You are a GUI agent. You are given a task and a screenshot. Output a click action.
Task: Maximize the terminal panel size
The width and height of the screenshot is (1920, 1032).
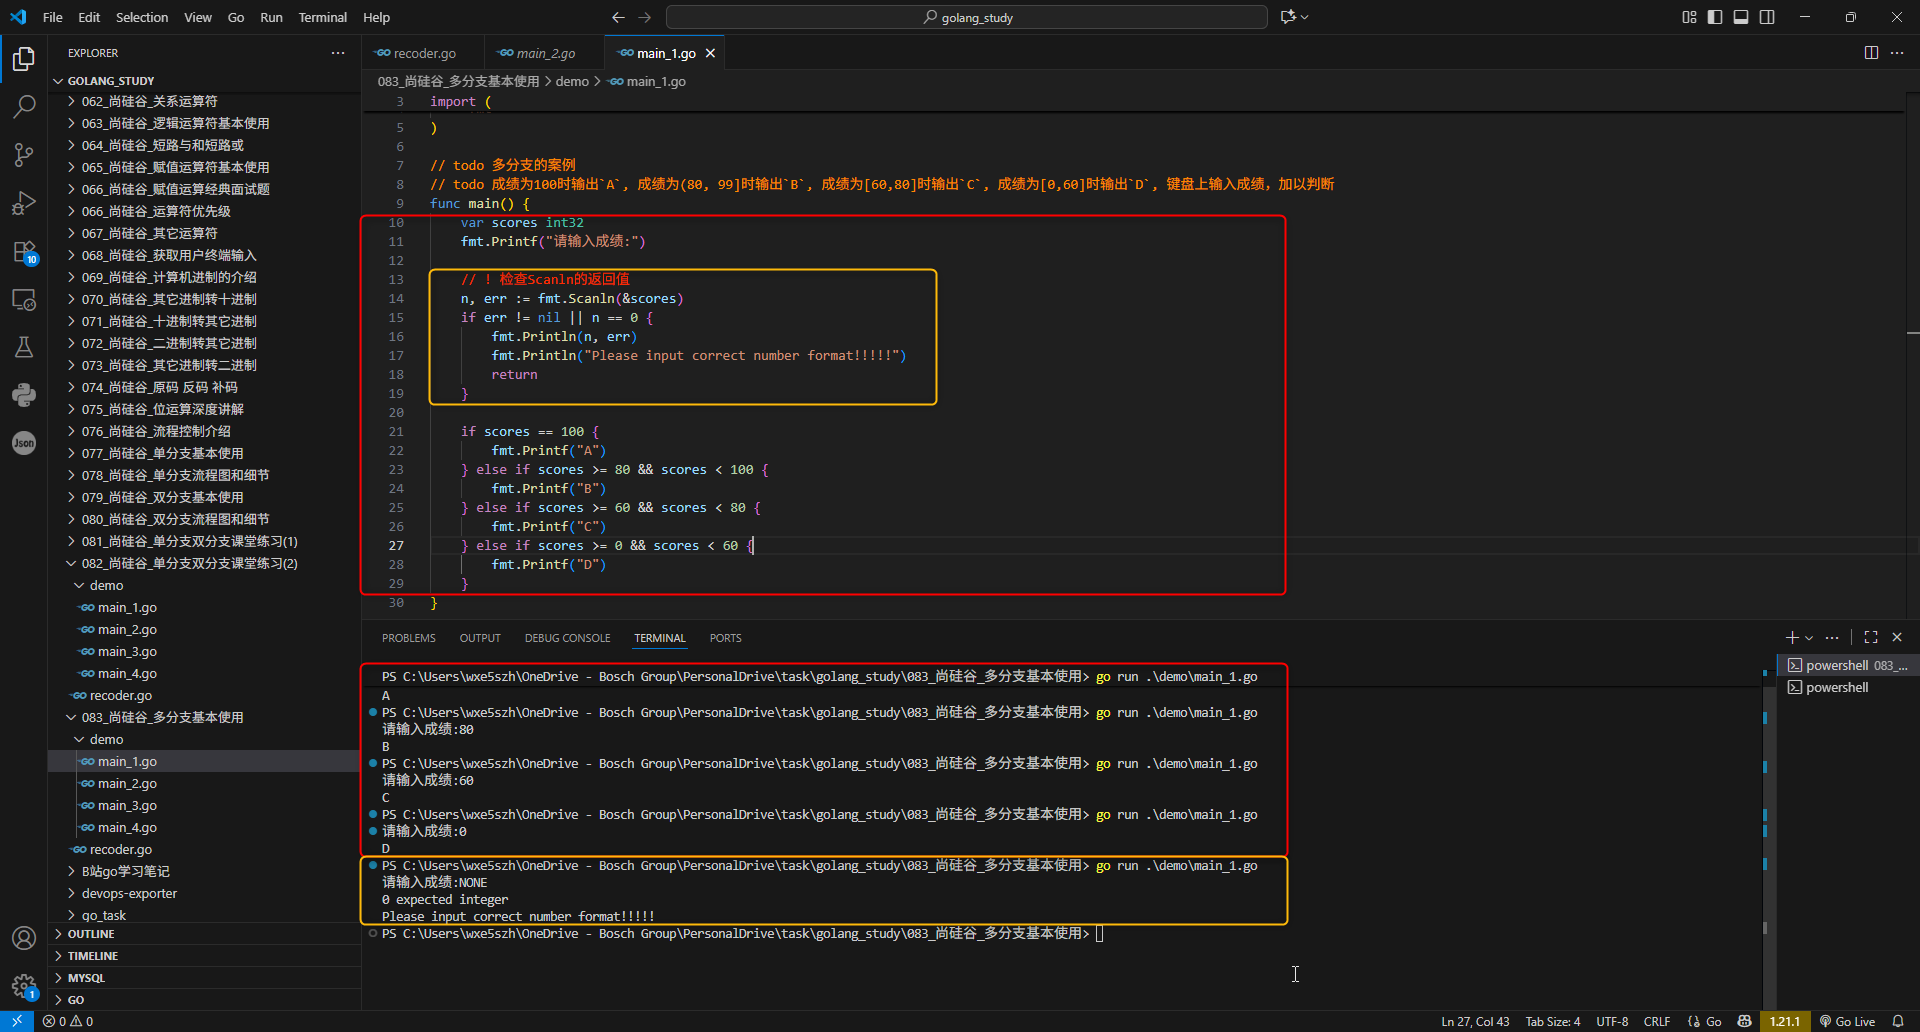coord(1871,637)
